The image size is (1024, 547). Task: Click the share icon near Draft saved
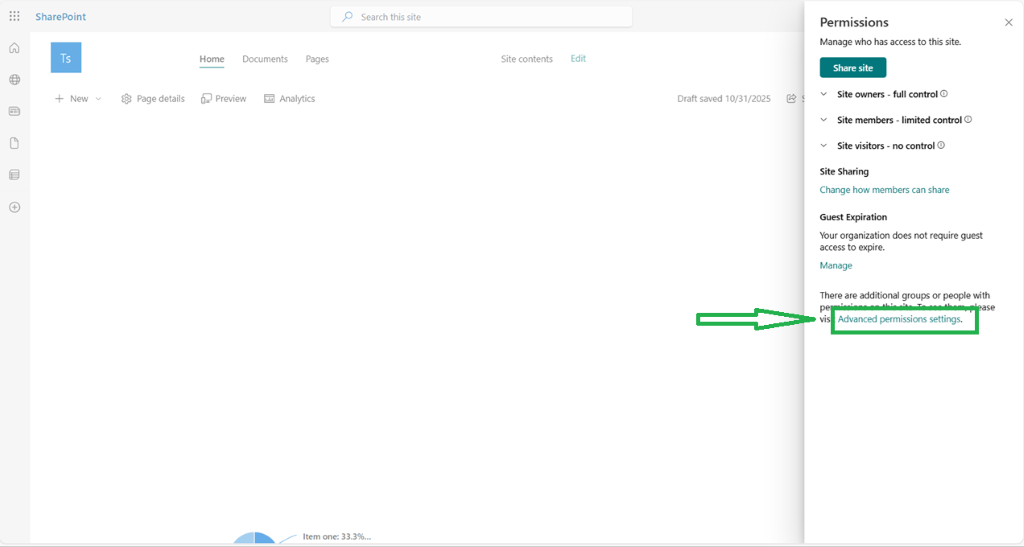pyautogui.click(x=792, y=99)
